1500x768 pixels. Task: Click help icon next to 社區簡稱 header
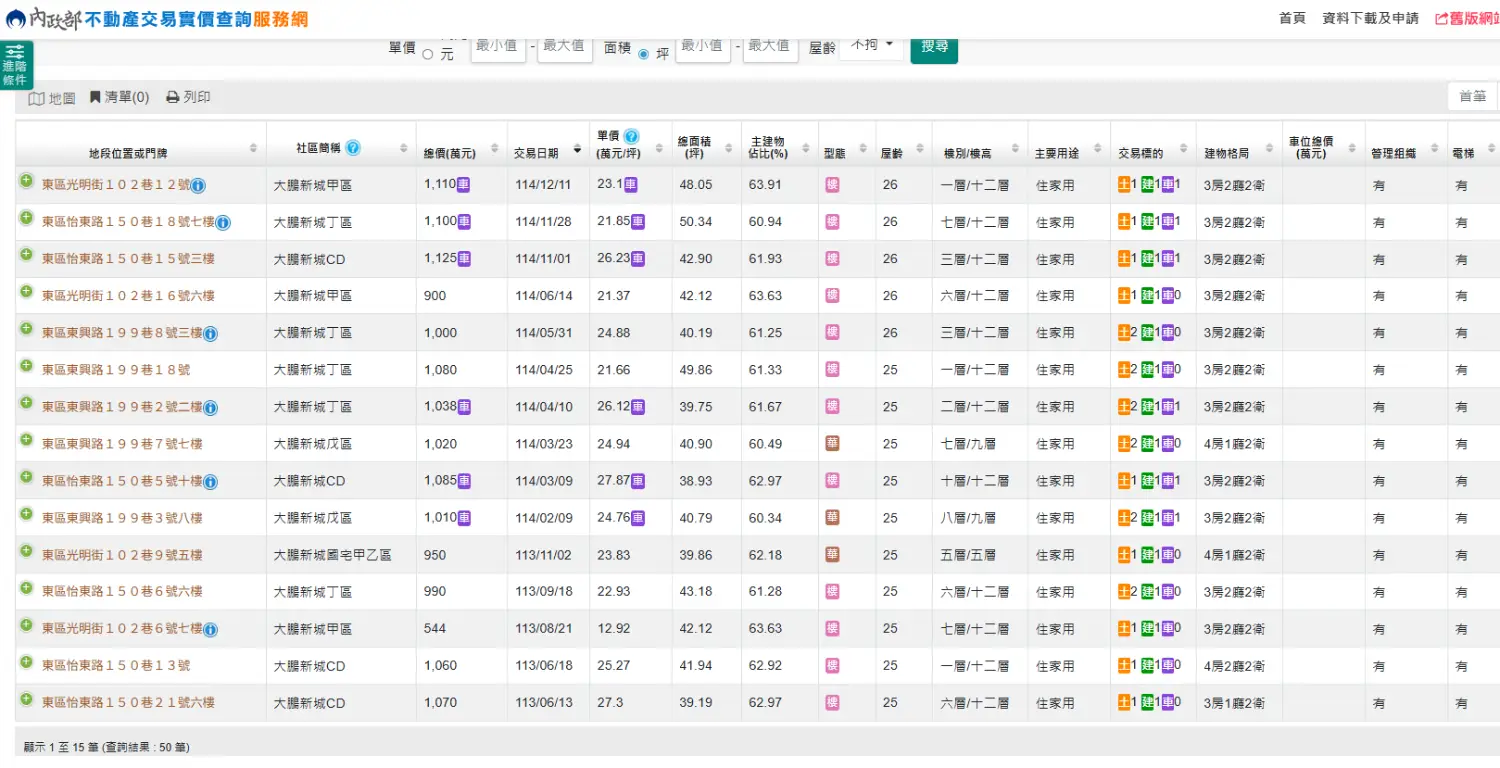tap(353, 148)
